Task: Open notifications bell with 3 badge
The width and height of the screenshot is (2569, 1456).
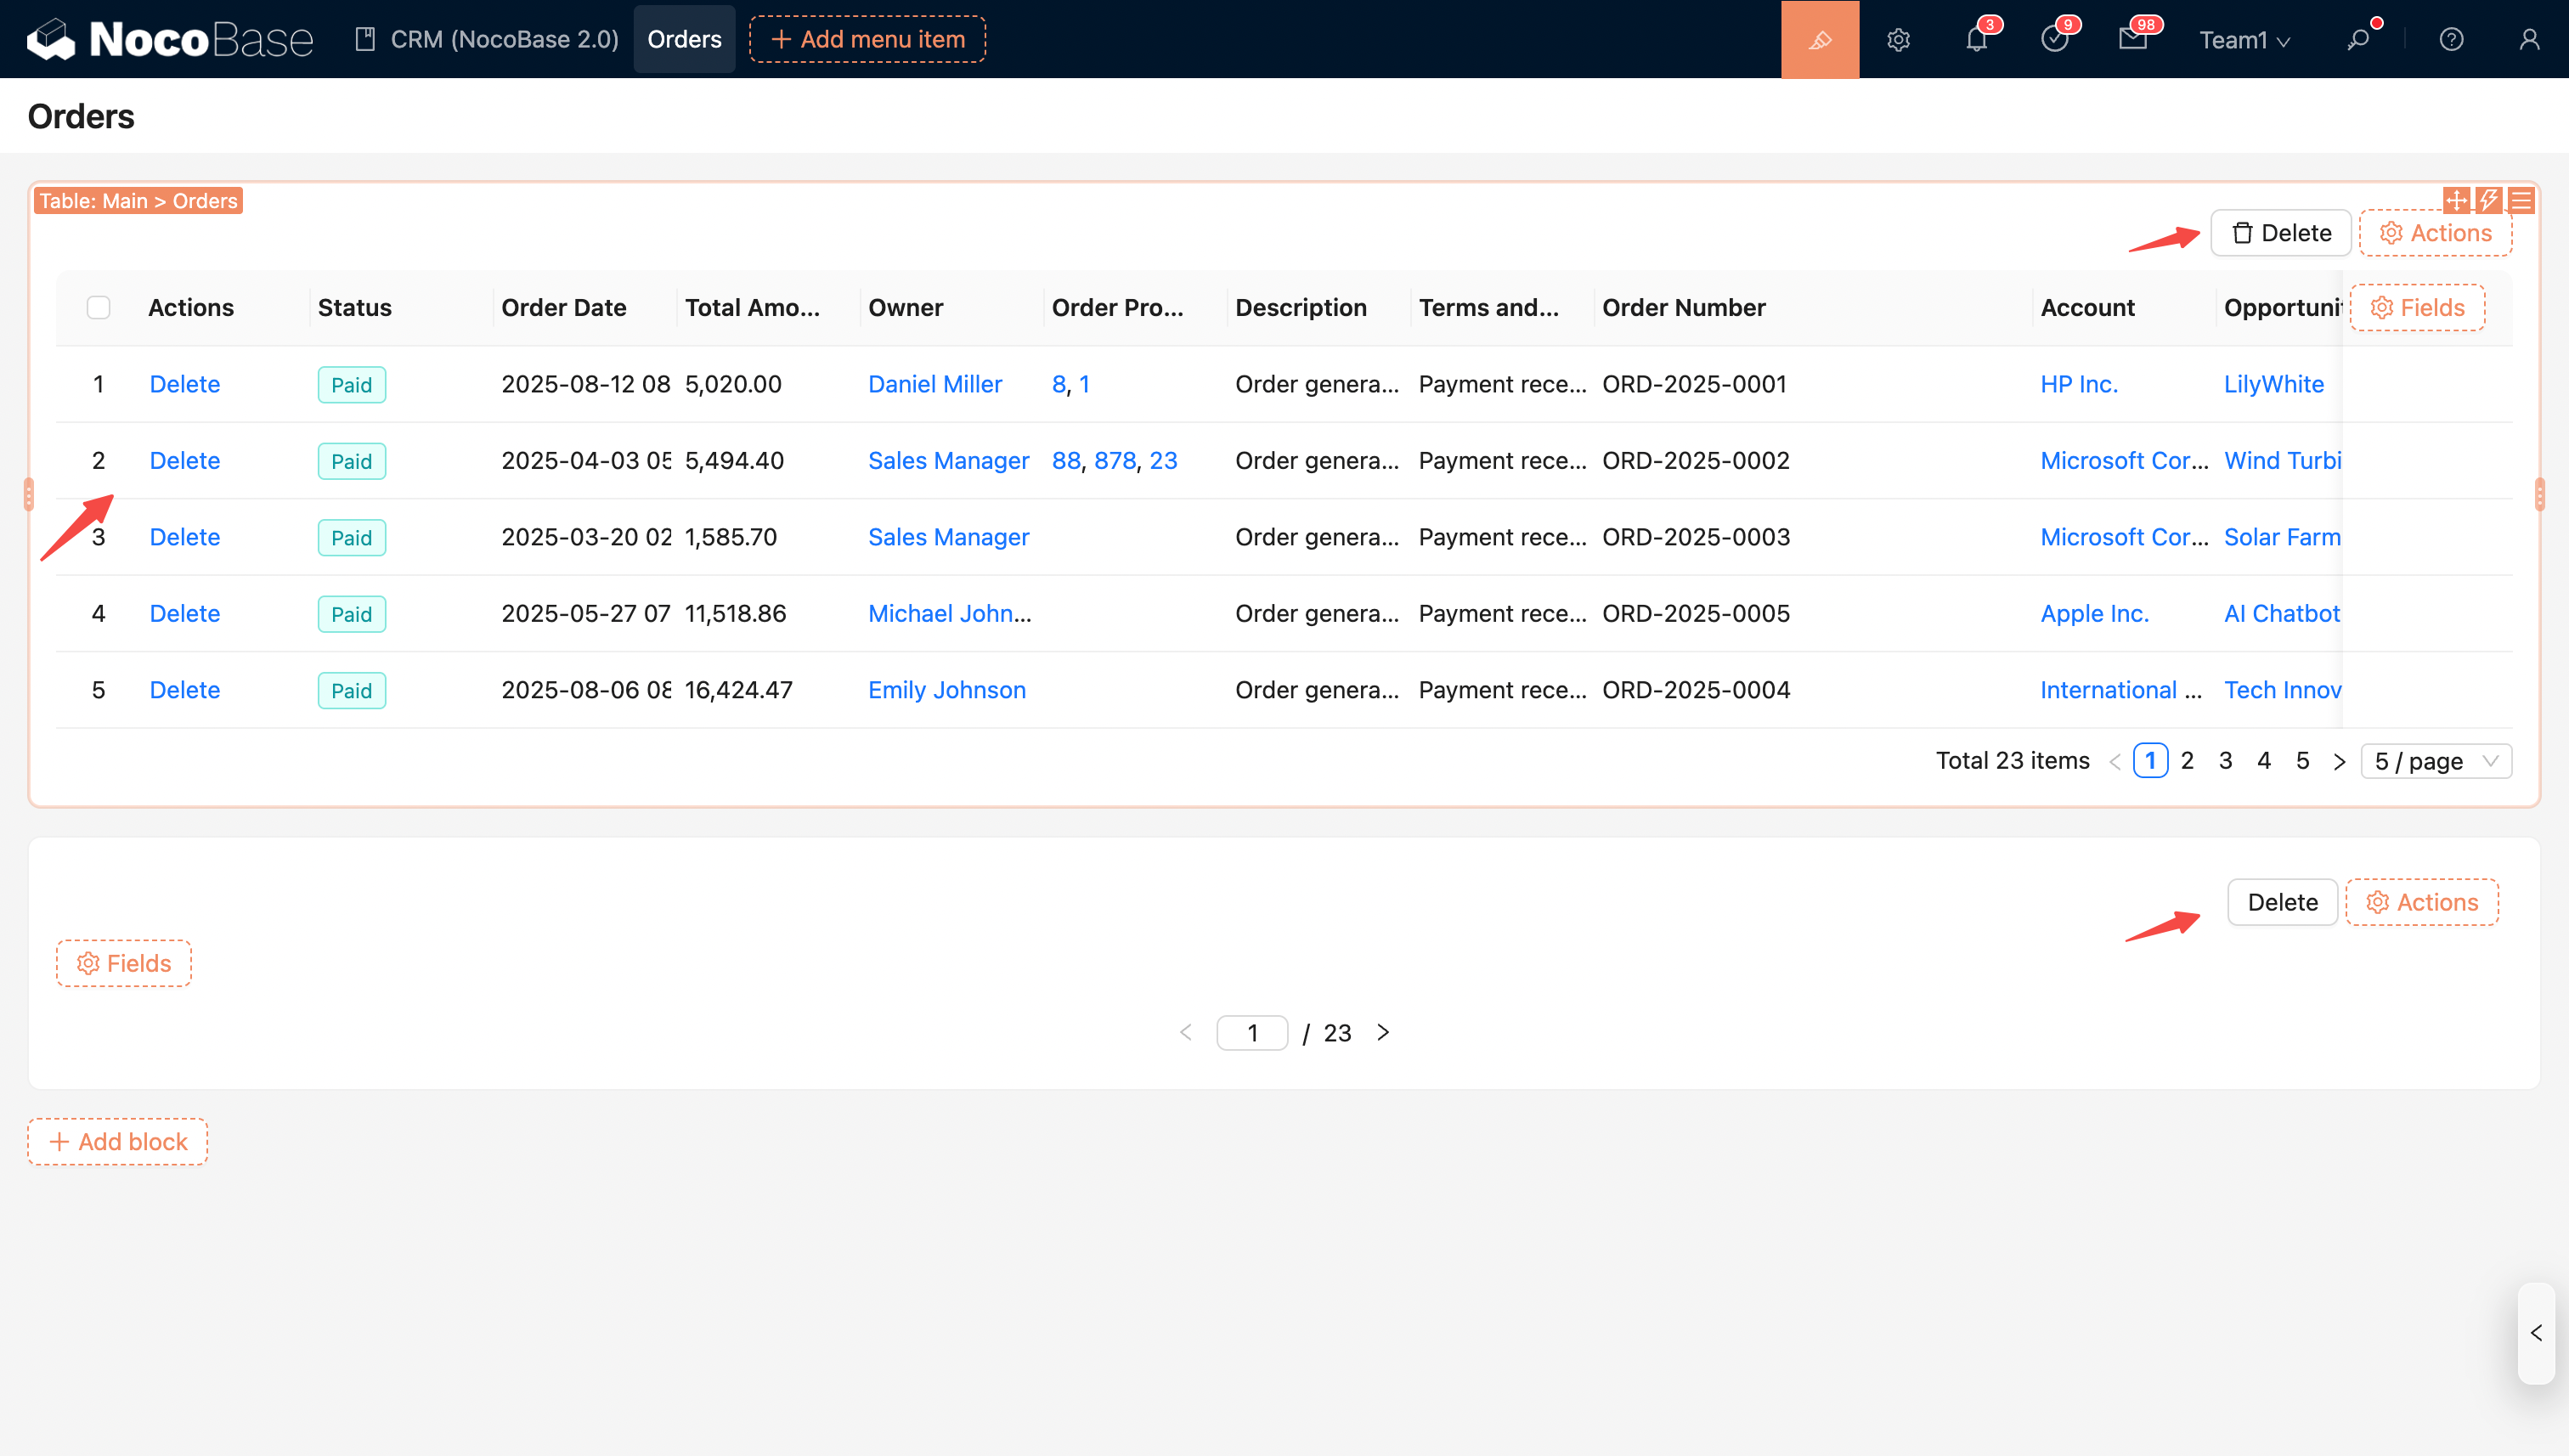Action: (1976, 40)
